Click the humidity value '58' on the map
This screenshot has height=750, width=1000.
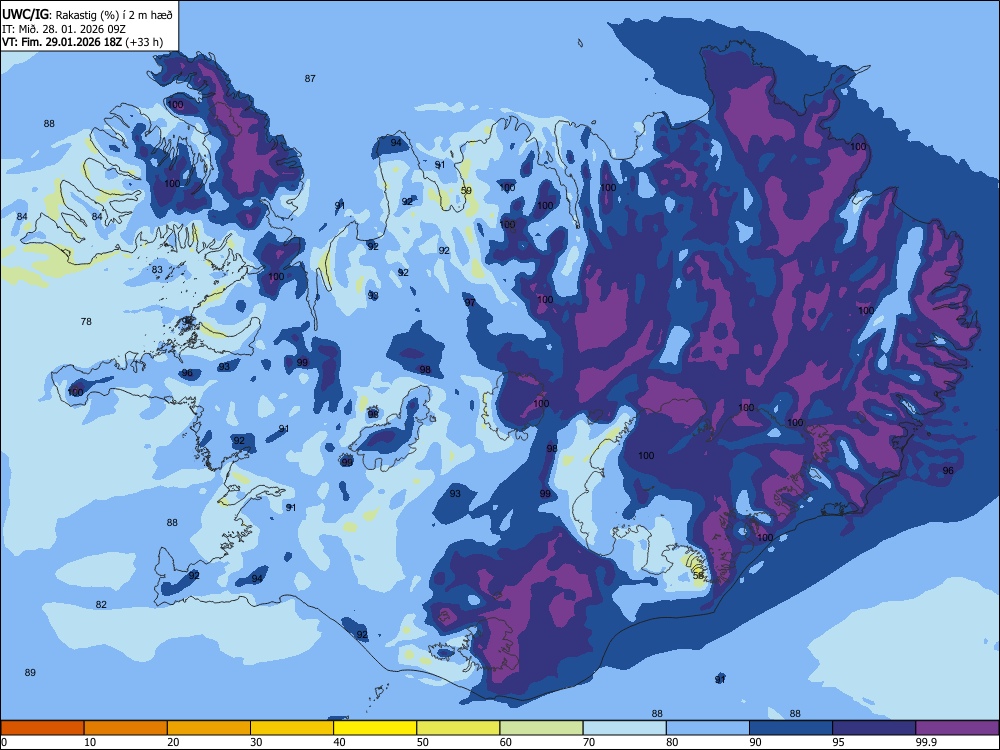(x=698, y=575)
